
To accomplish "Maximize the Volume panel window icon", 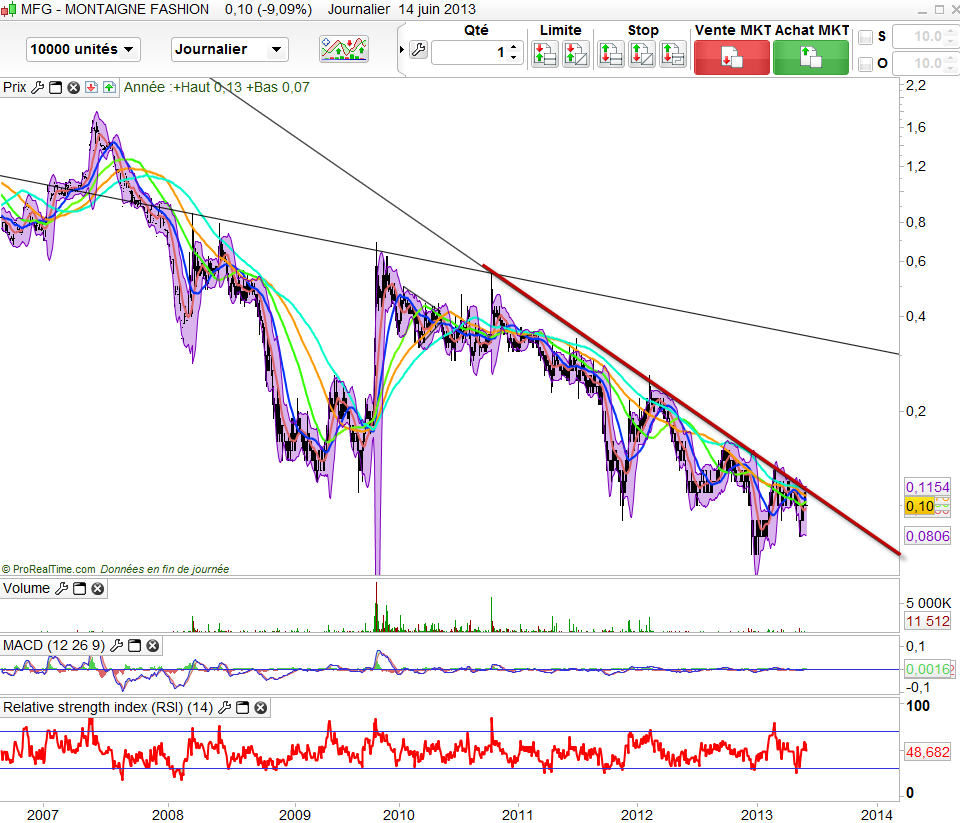I will coord(79,589).
